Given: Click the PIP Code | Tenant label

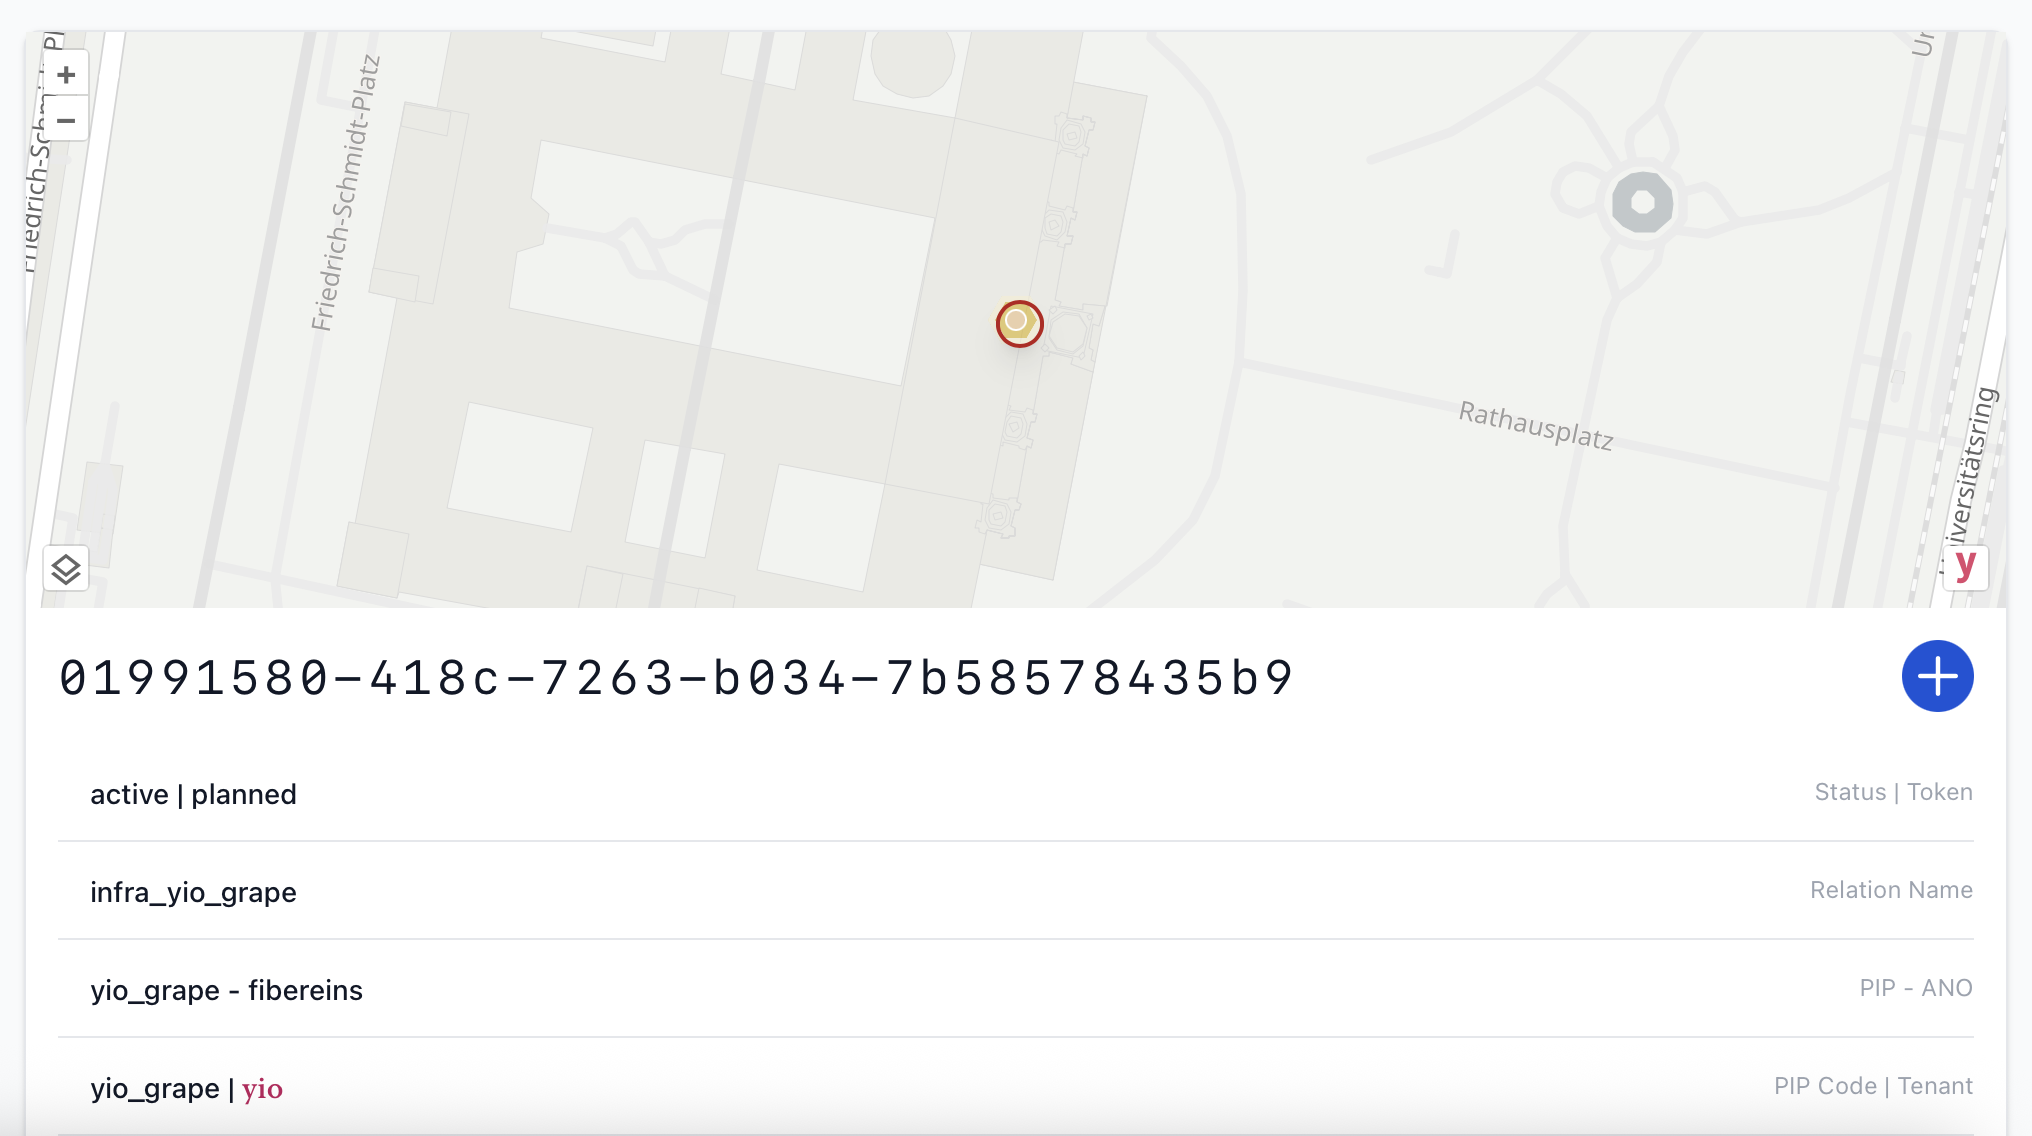Looking at the screenshot, I should (1873, 1086).
